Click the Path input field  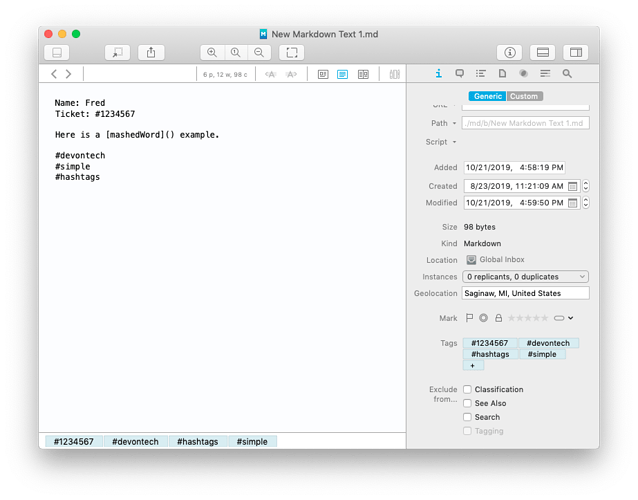click(x=525, y=123)
